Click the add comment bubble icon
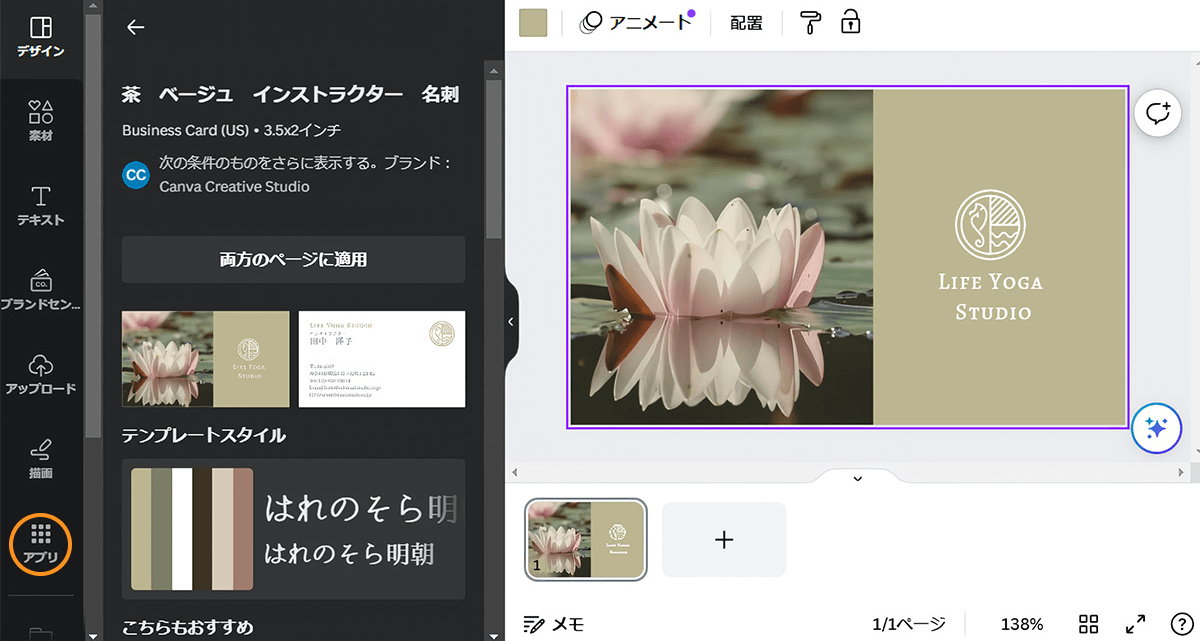Viewport: 1200px width, 641px height. coord(1156,114)
